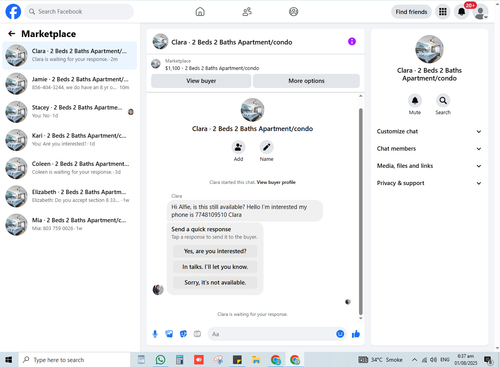Go to the Home feed icon
500x367 pixels.
(200, 12)
